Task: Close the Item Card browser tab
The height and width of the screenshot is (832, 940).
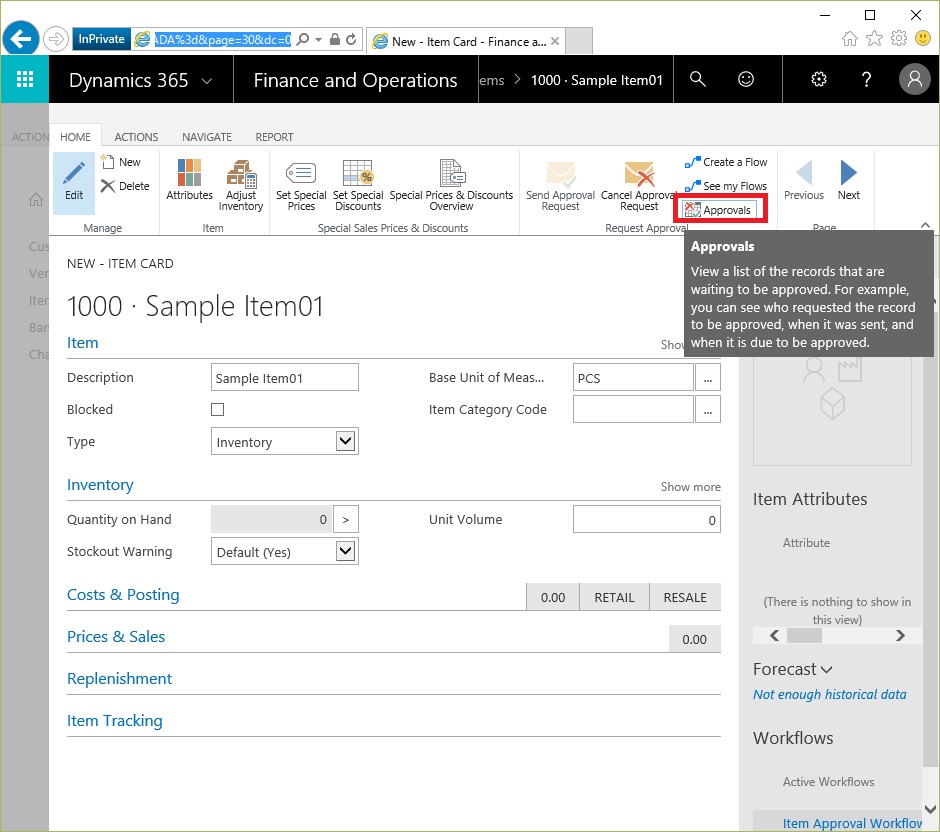Action: 555,41
